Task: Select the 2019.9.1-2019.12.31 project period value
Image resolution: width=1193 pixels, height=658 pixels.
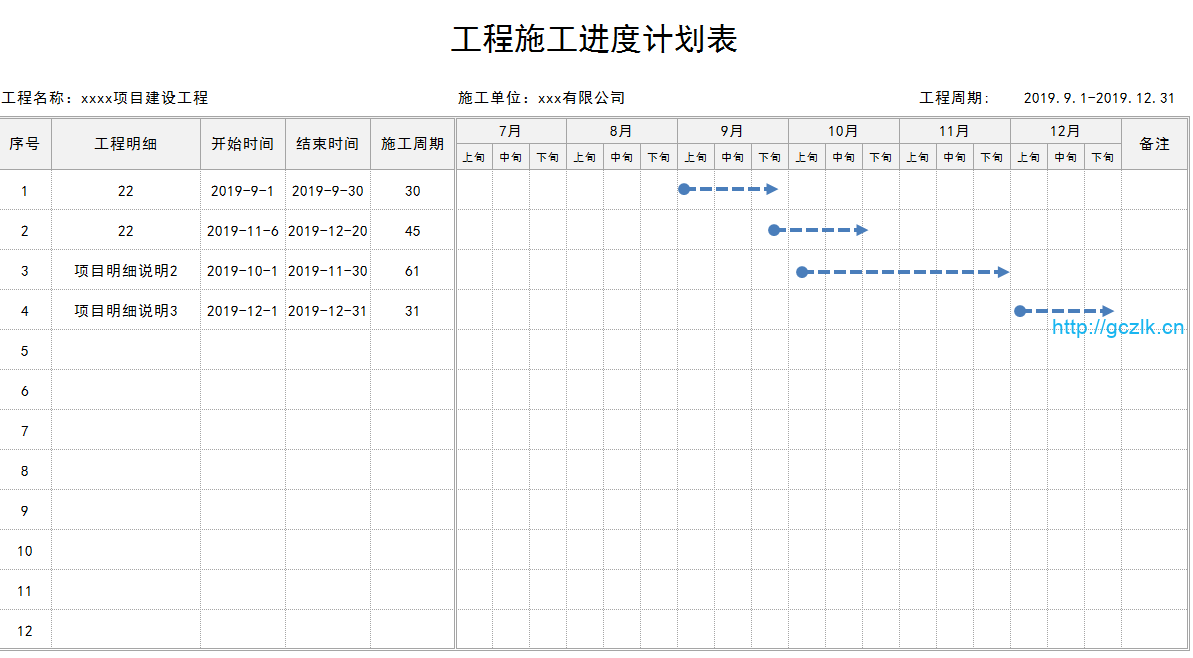Action: [x=1099, y=98]
